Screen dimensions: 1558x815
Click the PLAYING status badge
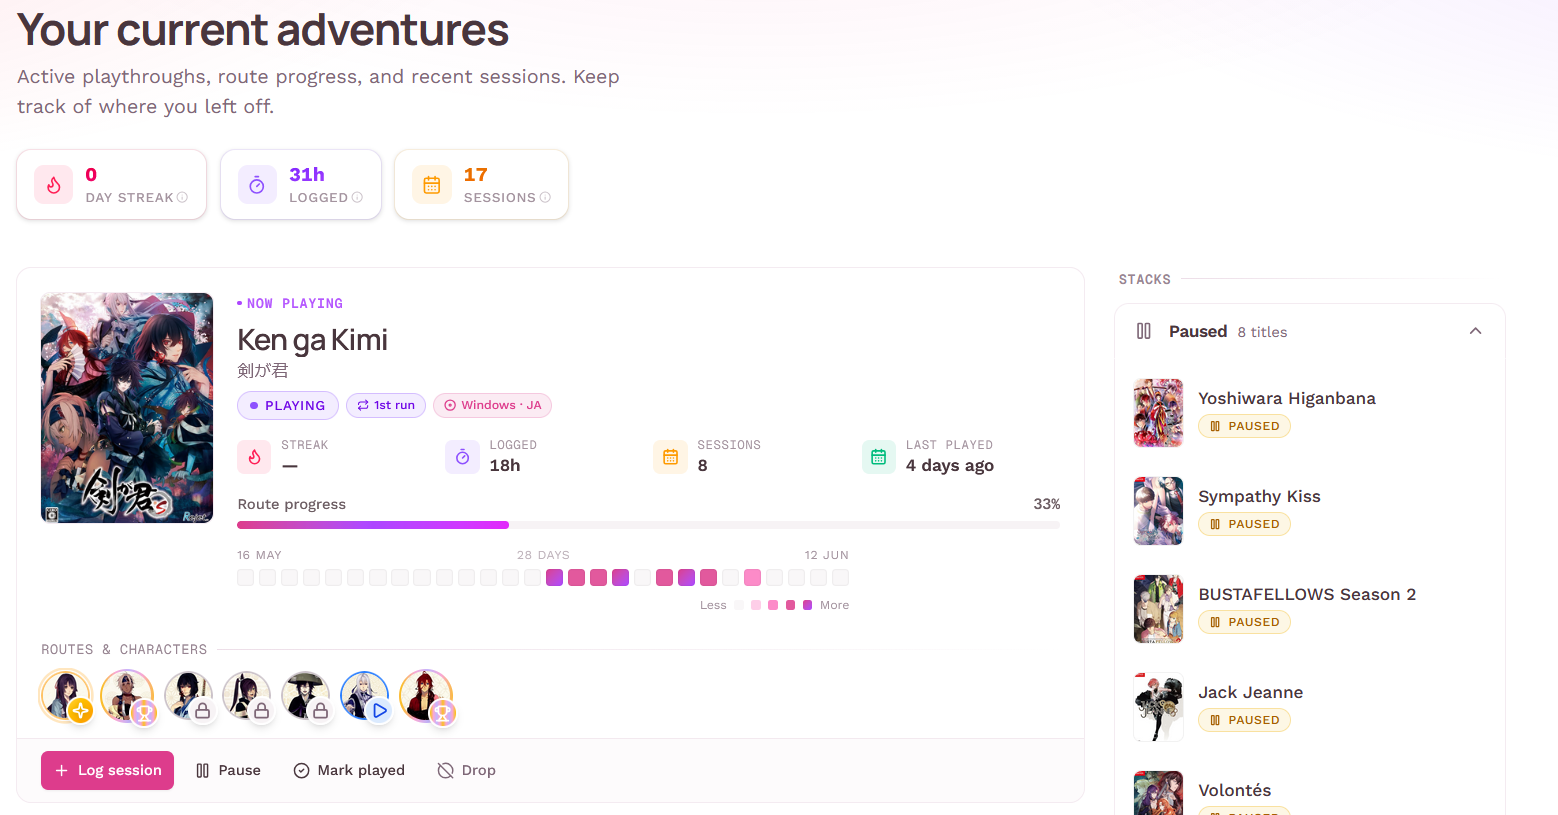[x=288, y=405]
